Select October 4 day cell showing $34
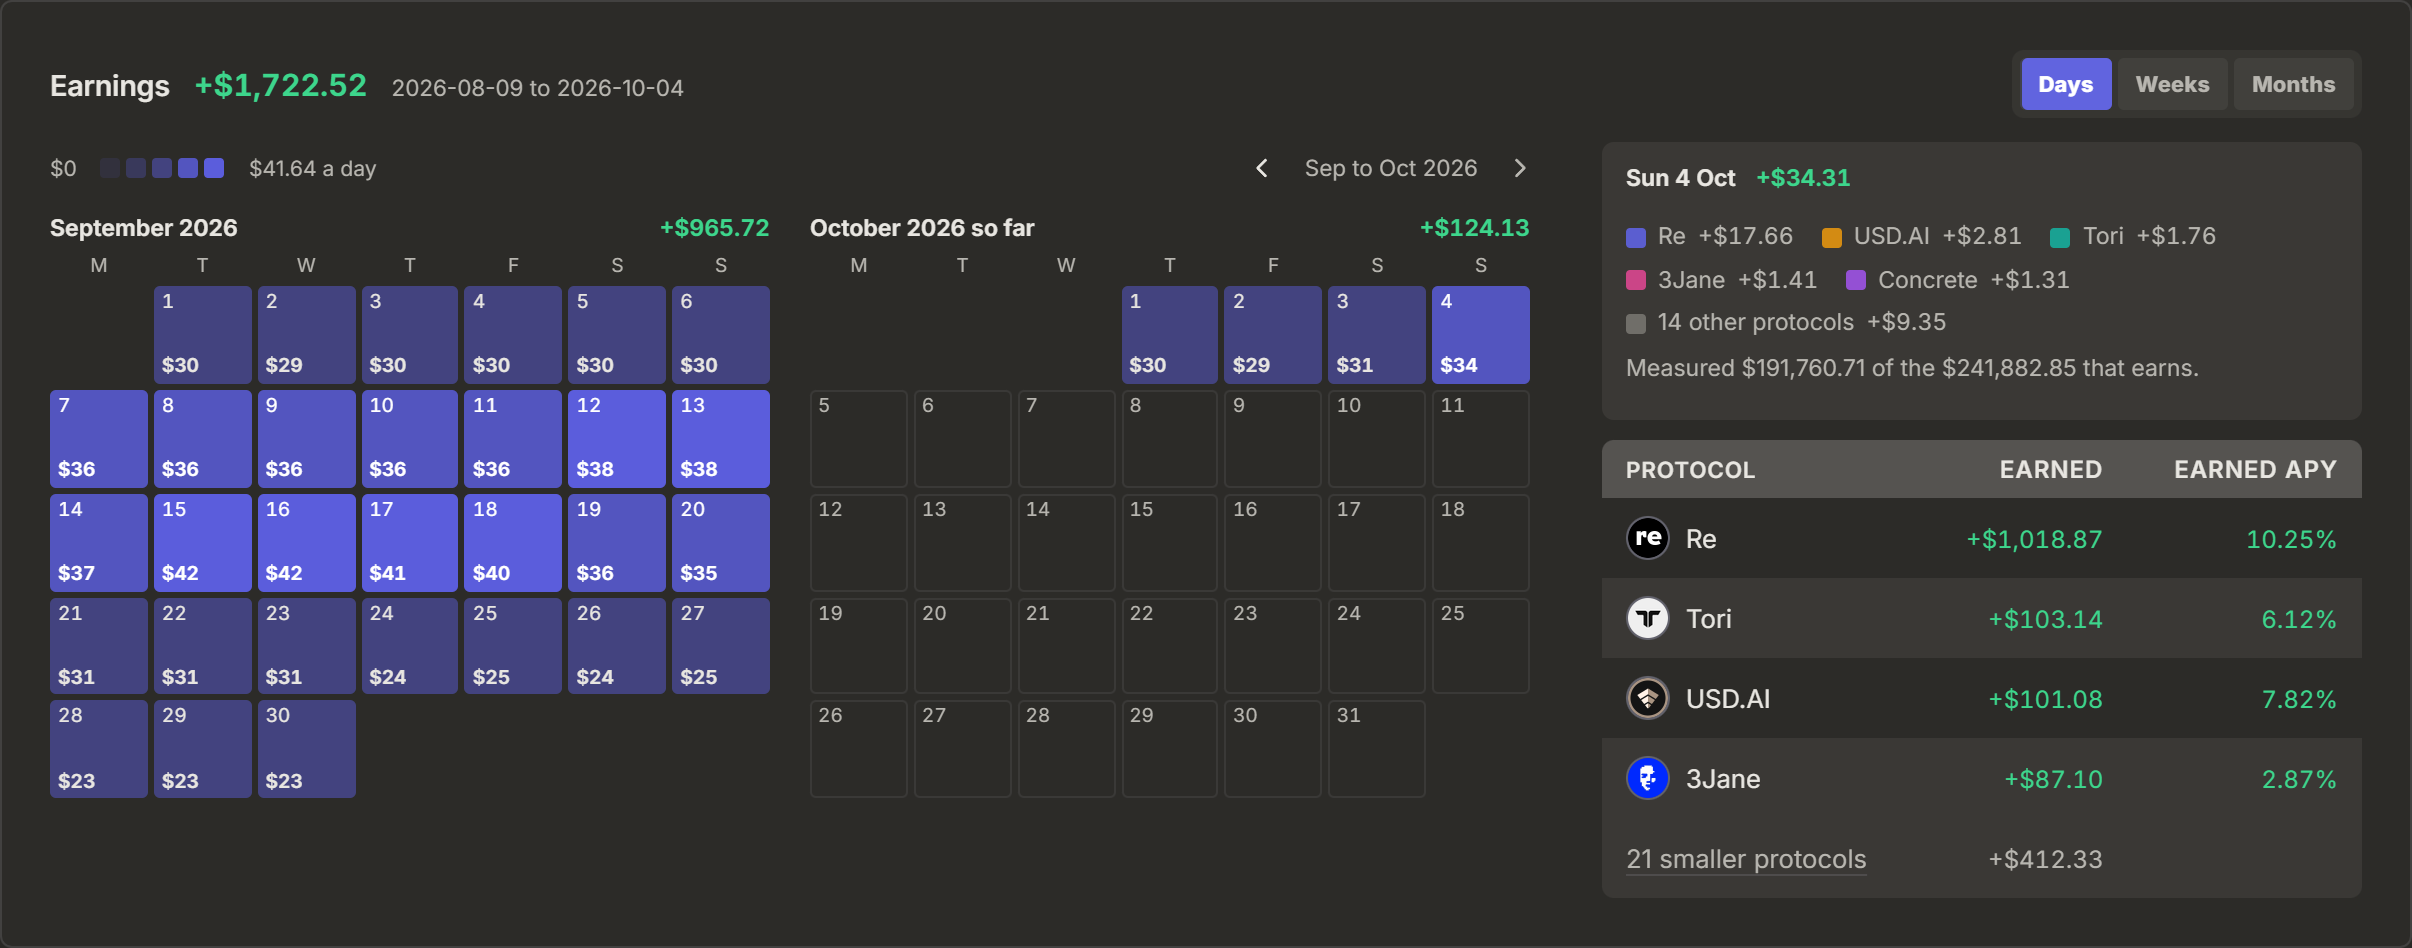Screen dimensions: 2412x948 (1481, 335)
